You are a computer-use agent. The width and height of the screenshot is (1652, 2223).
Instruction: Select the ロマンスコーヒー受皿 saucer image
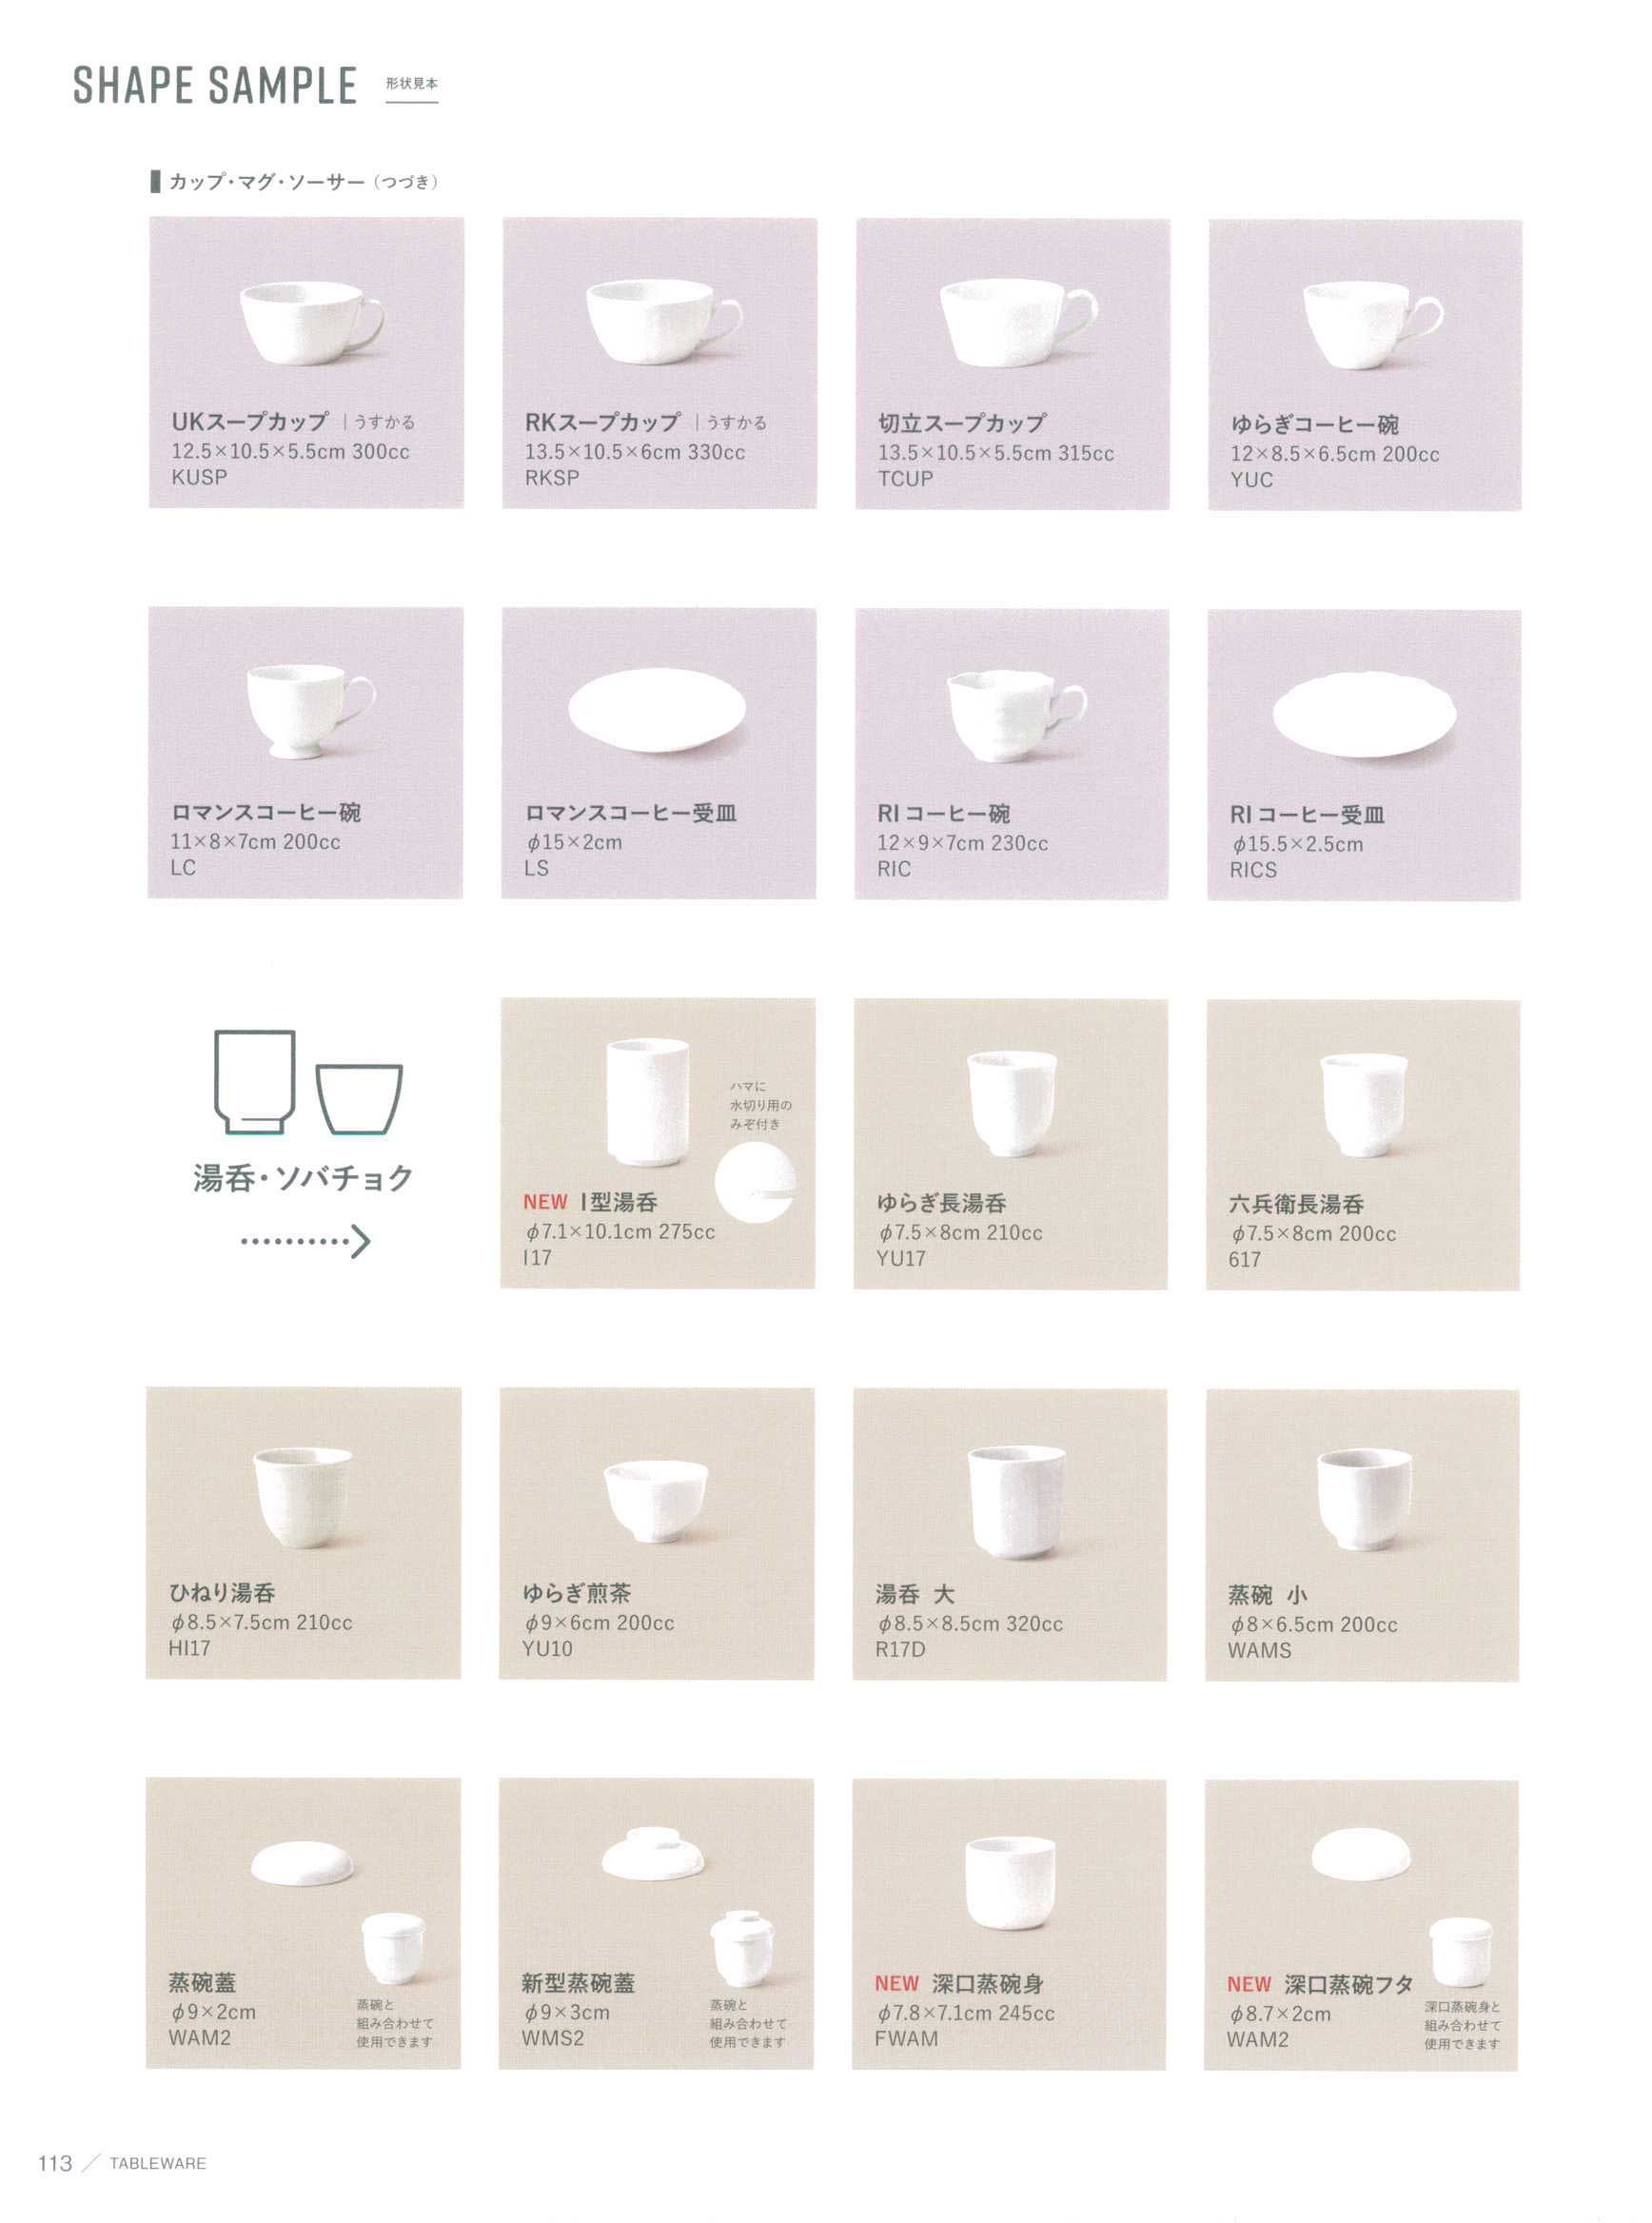[657, 710]
